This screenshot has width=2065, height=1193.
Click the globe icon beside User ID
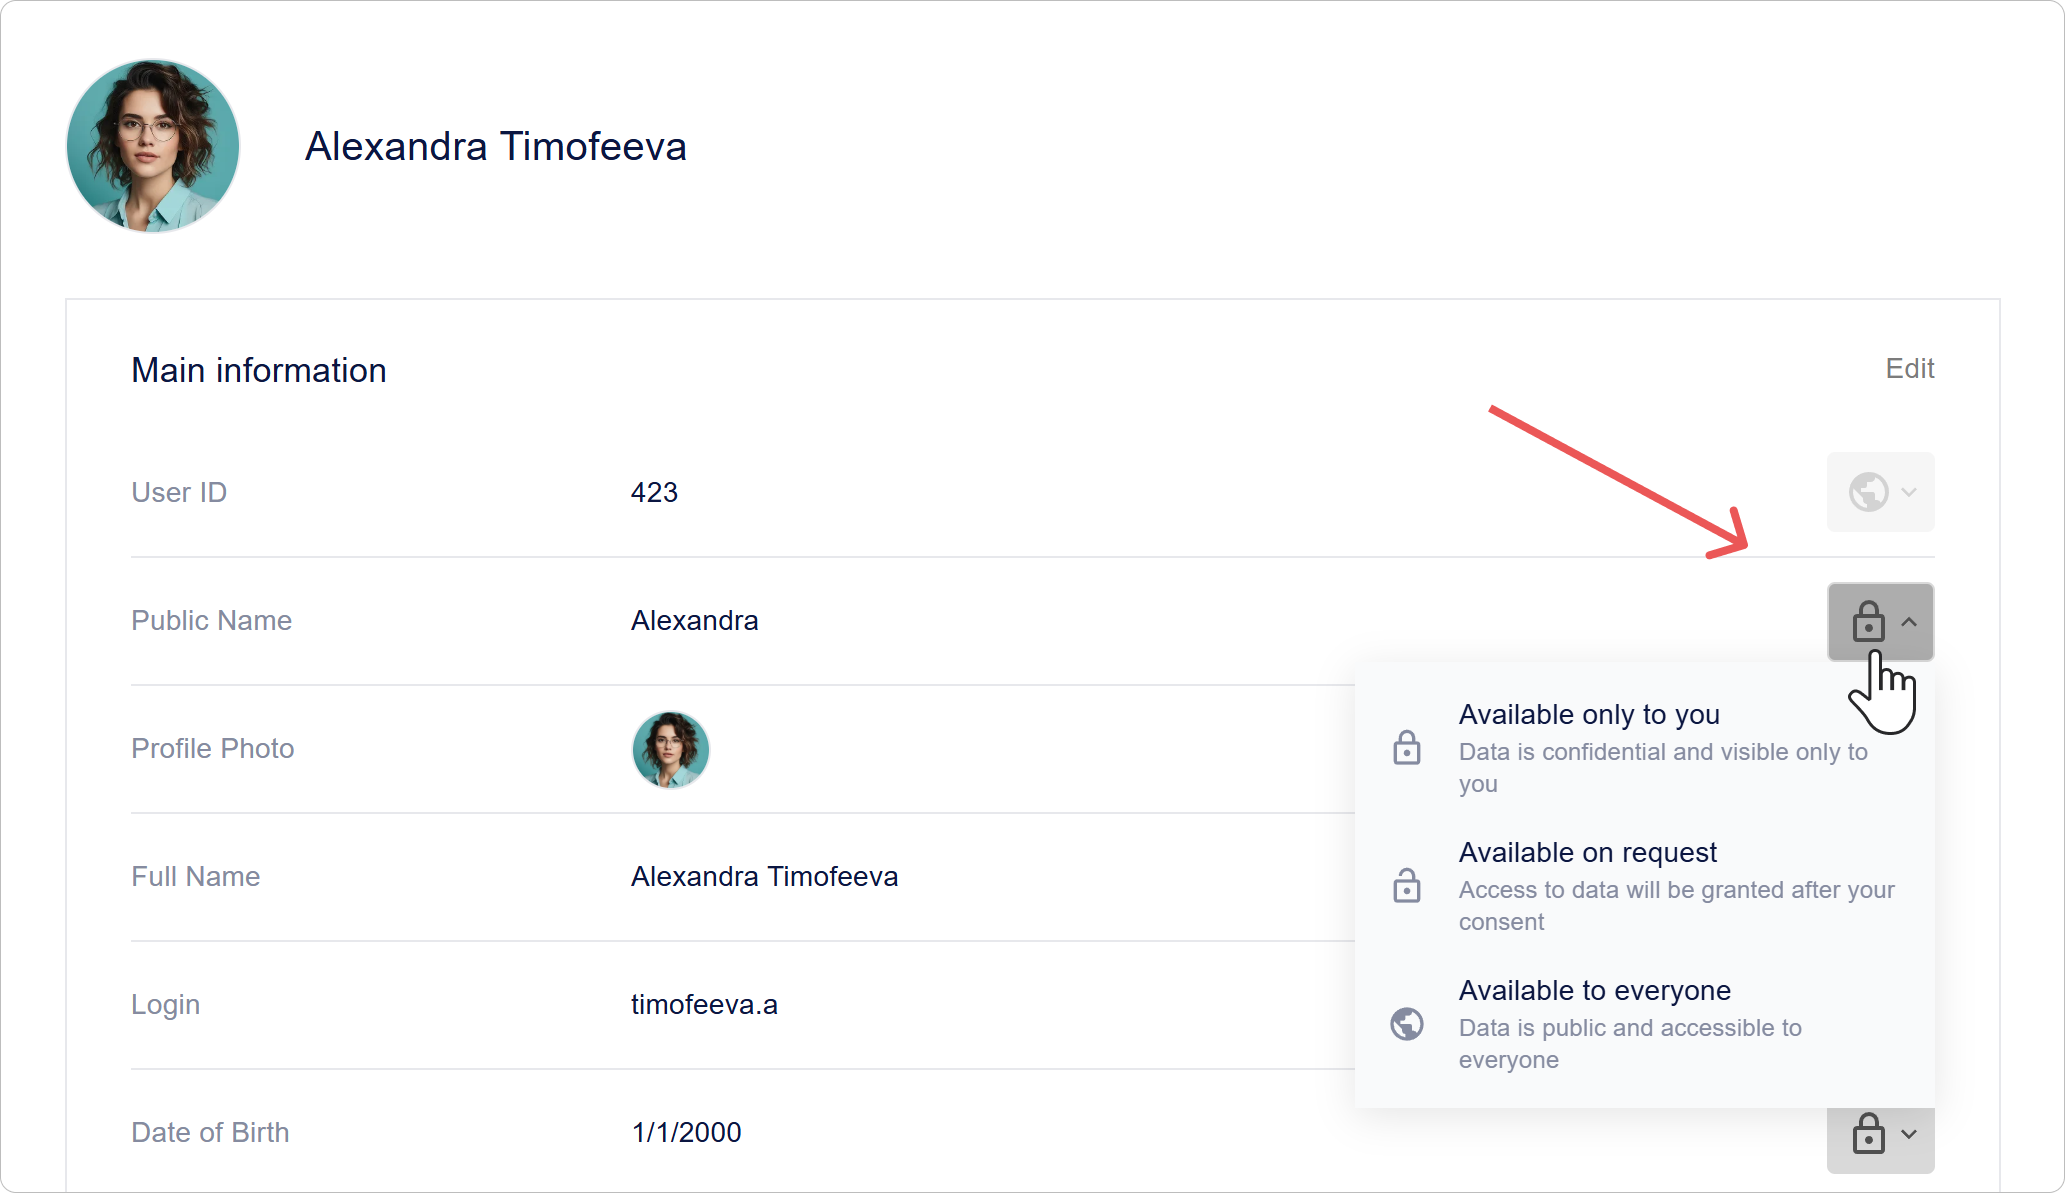coord(1868,492)
